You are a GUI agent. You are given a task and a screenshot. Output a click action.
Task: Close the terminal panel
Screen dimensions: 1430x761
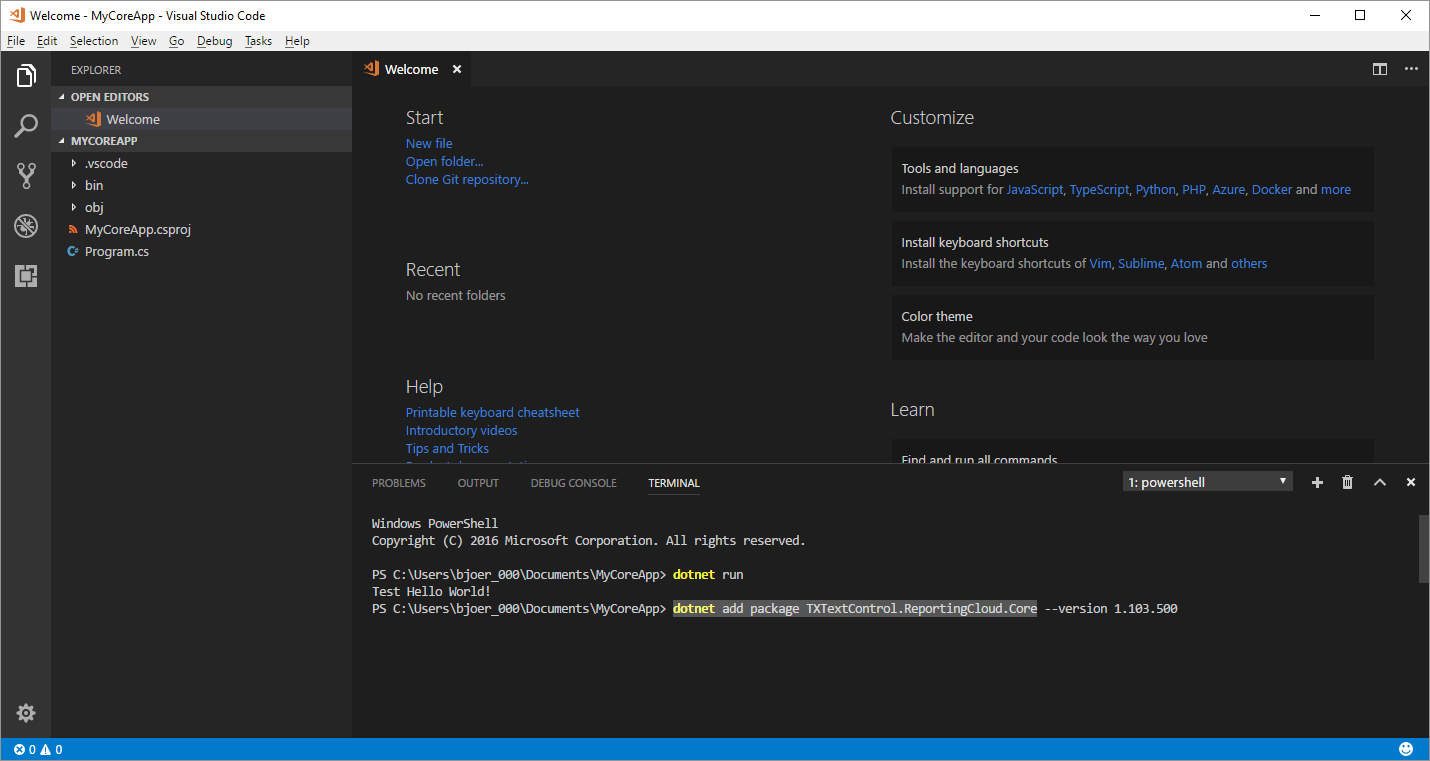pyautogui.click(x=1411, y=482)
